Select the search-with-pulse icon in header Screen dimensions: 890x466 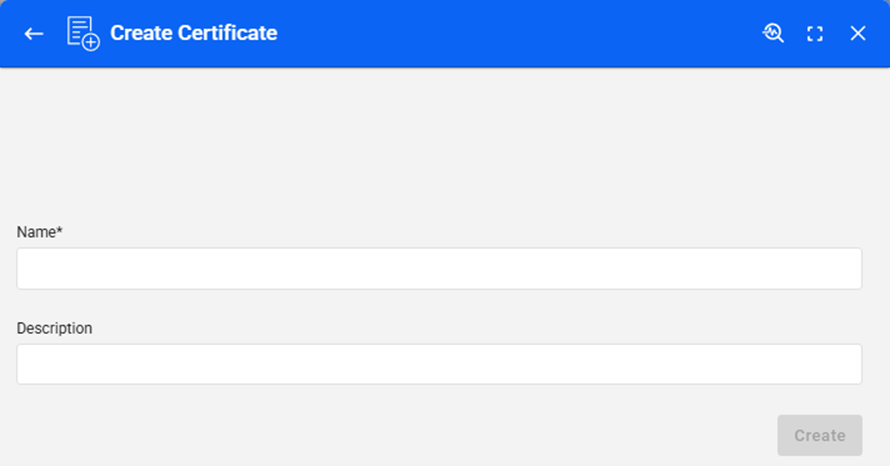pos(773,33)
